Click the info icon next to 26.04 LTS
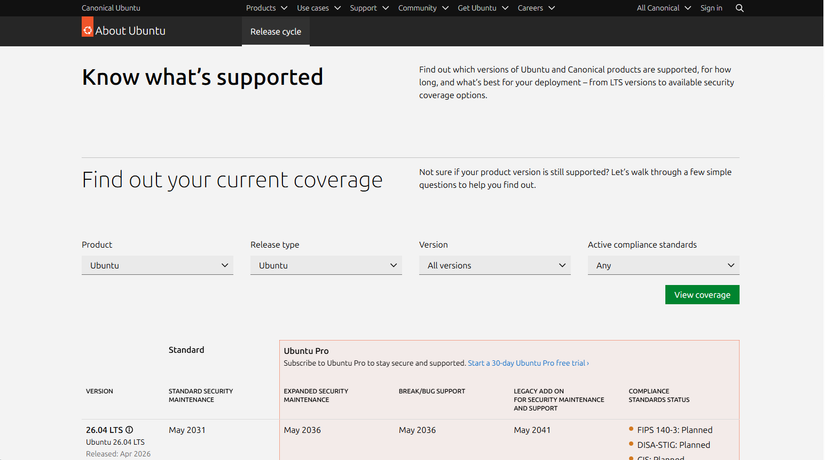This screenshot has height=460, width=825. point(129,430)
